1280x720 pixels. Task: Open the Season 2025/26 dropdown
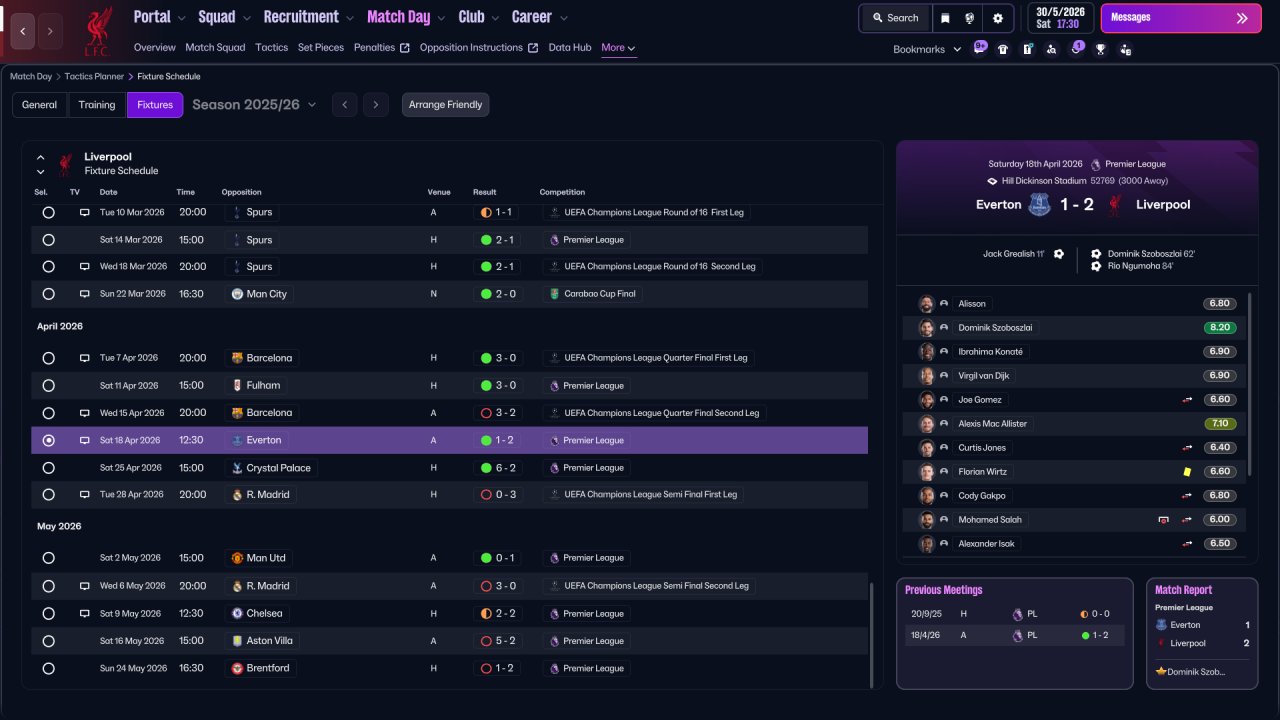click(254, 104)
